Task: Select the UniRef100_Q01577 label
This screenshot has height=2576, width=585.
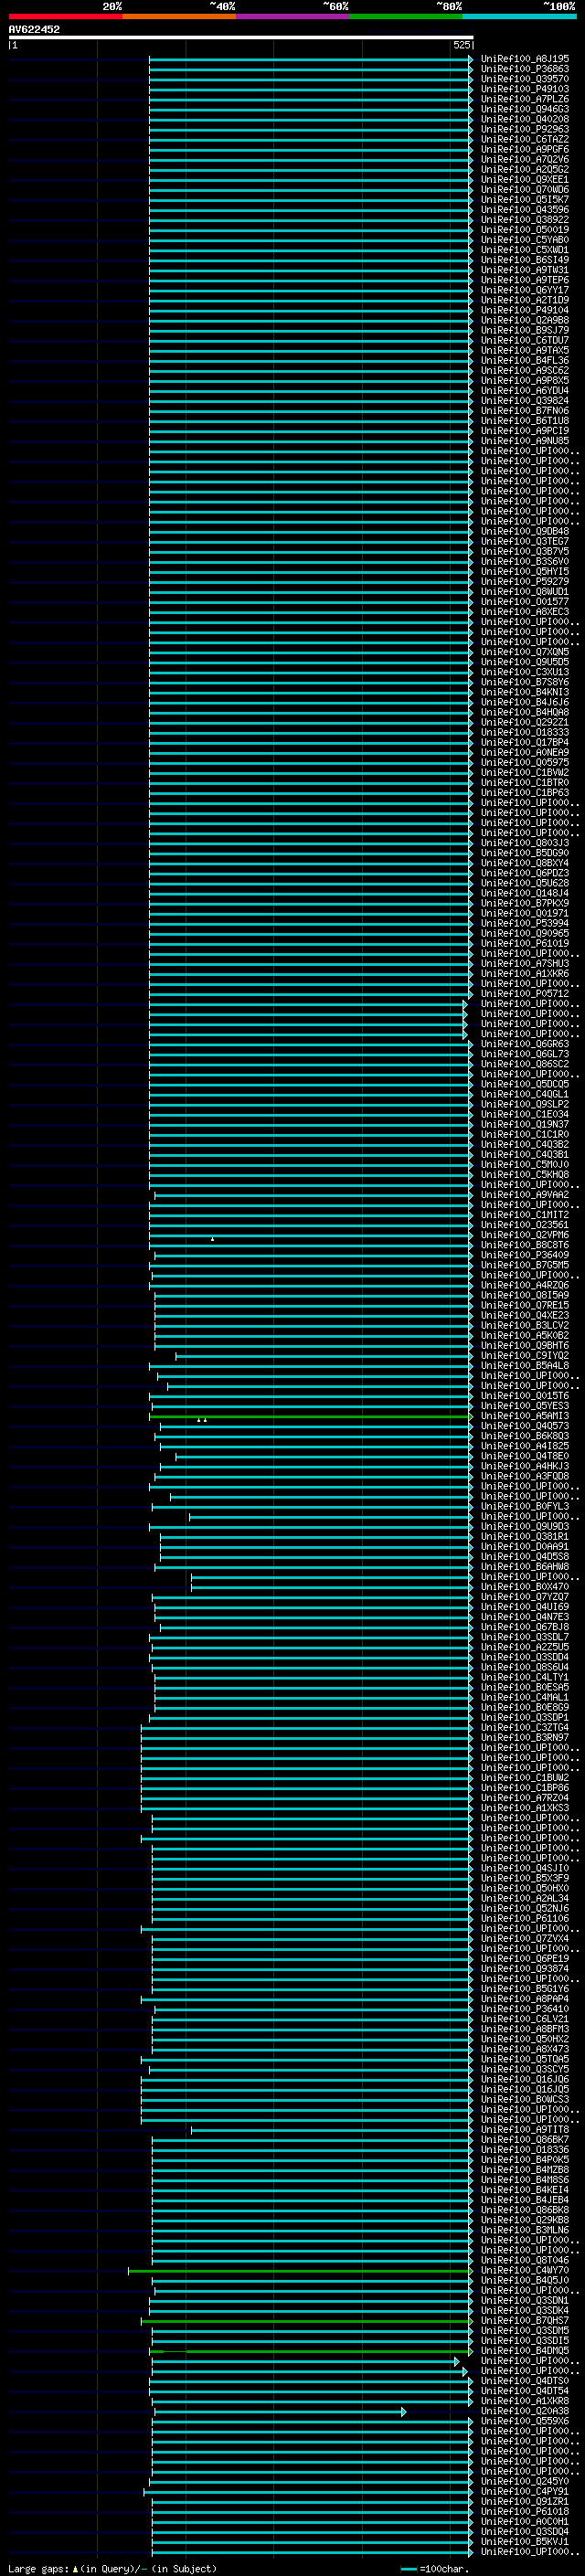Action: point(525,601)
